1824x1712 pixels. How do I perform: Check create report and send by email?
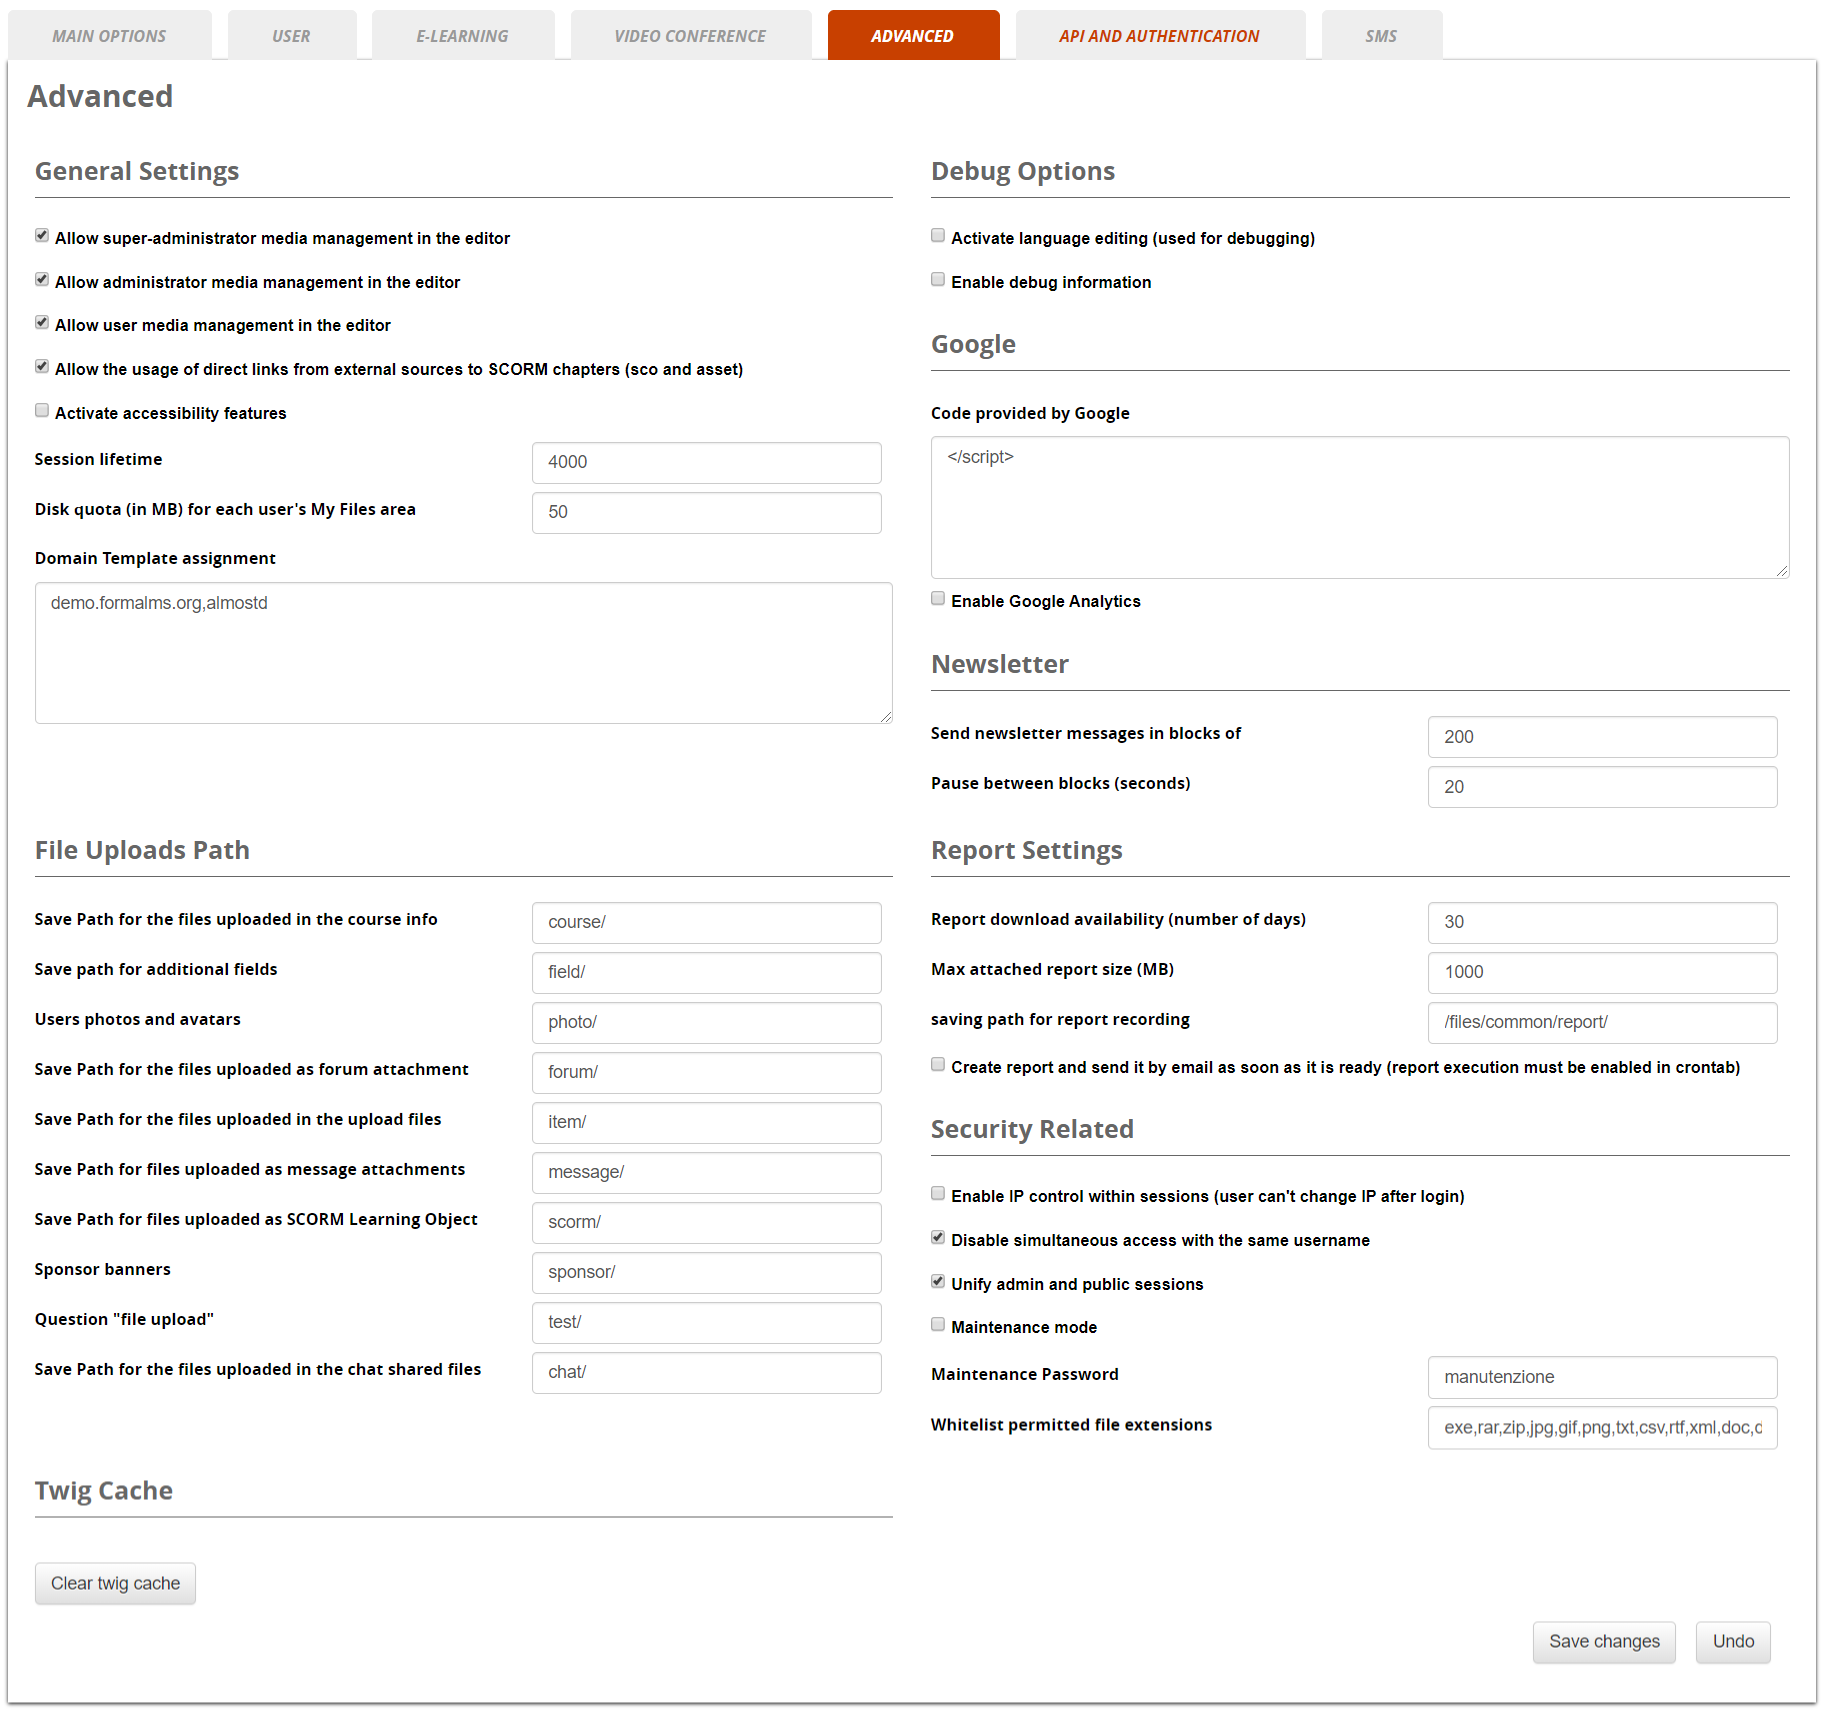pos(937,1064)
